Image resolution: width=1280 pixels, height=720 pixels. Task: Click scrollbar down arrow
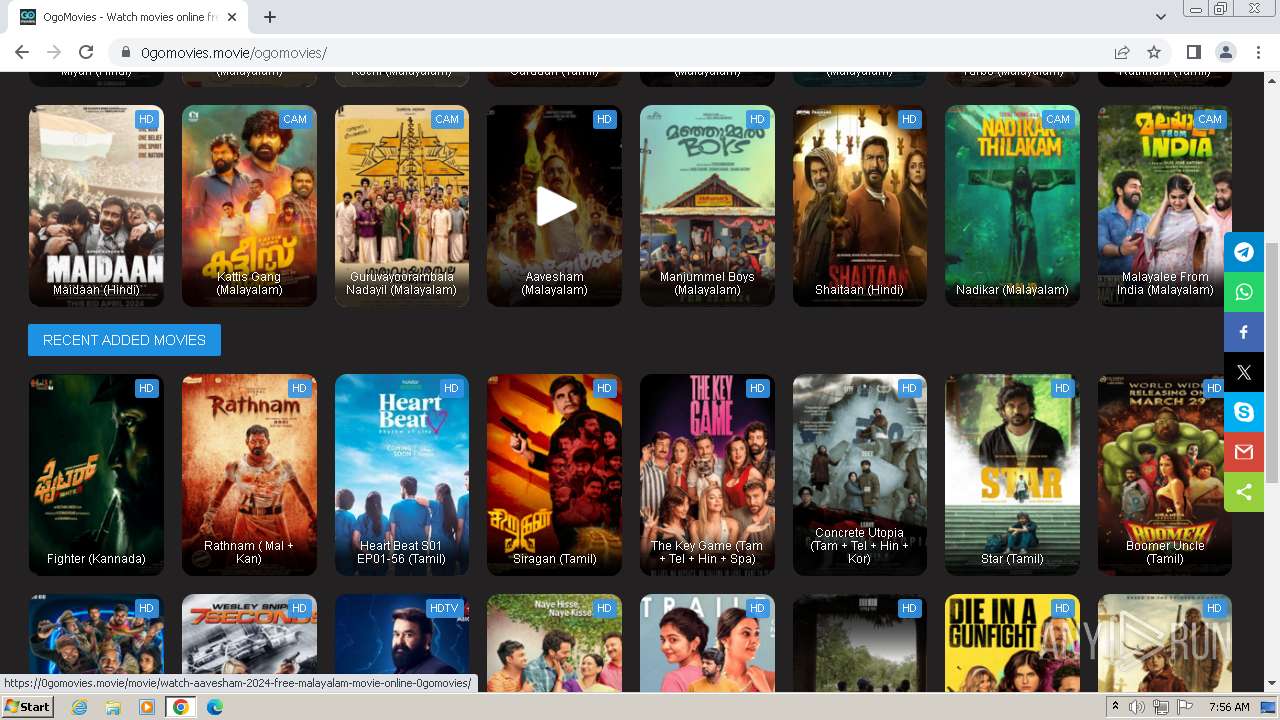coord(1272,684)
